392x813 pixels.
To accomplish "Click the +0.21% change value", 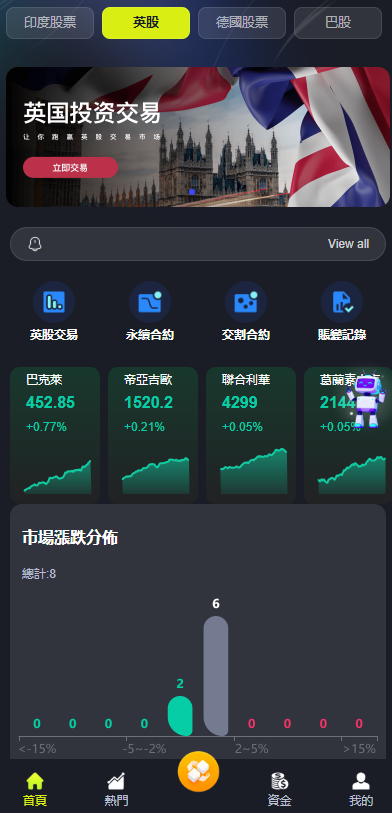I will tap(144, 427).
